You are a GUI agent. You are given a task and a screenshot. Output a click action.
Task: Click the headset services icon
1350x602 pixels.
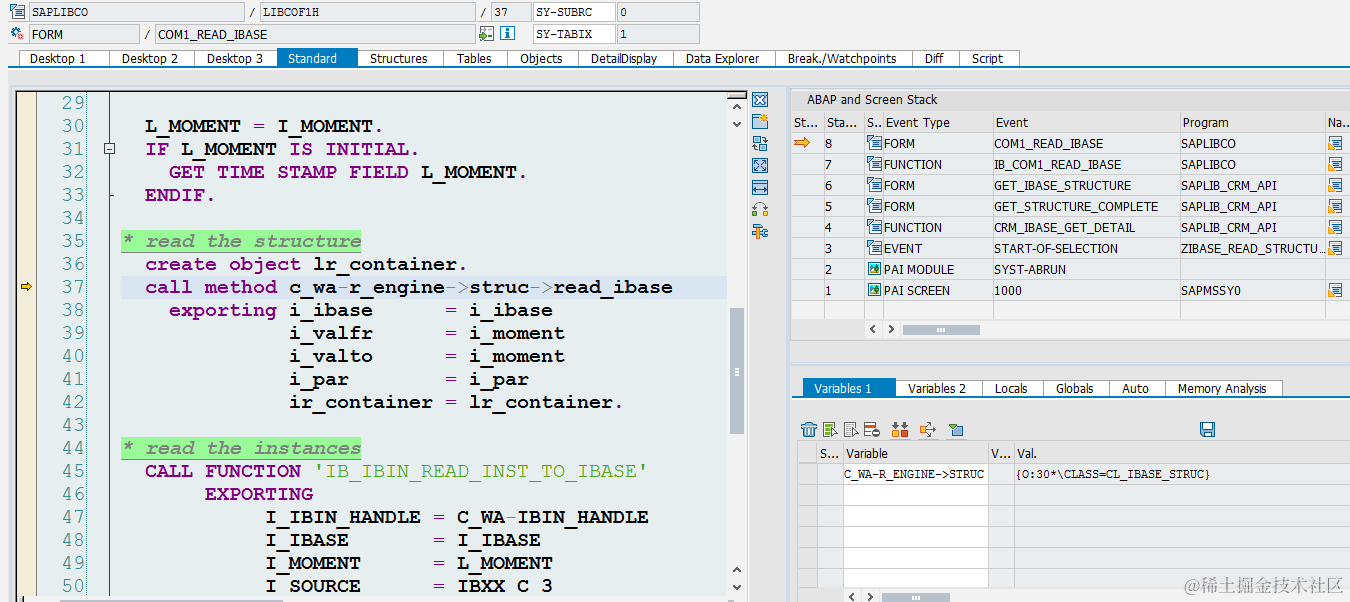(x=760, y=210)
